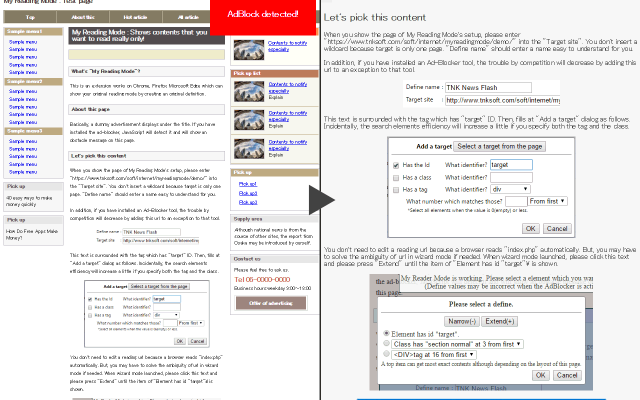
Task: Click the Tel 06-0000-0000 phone number
Action: pos(262,280)
